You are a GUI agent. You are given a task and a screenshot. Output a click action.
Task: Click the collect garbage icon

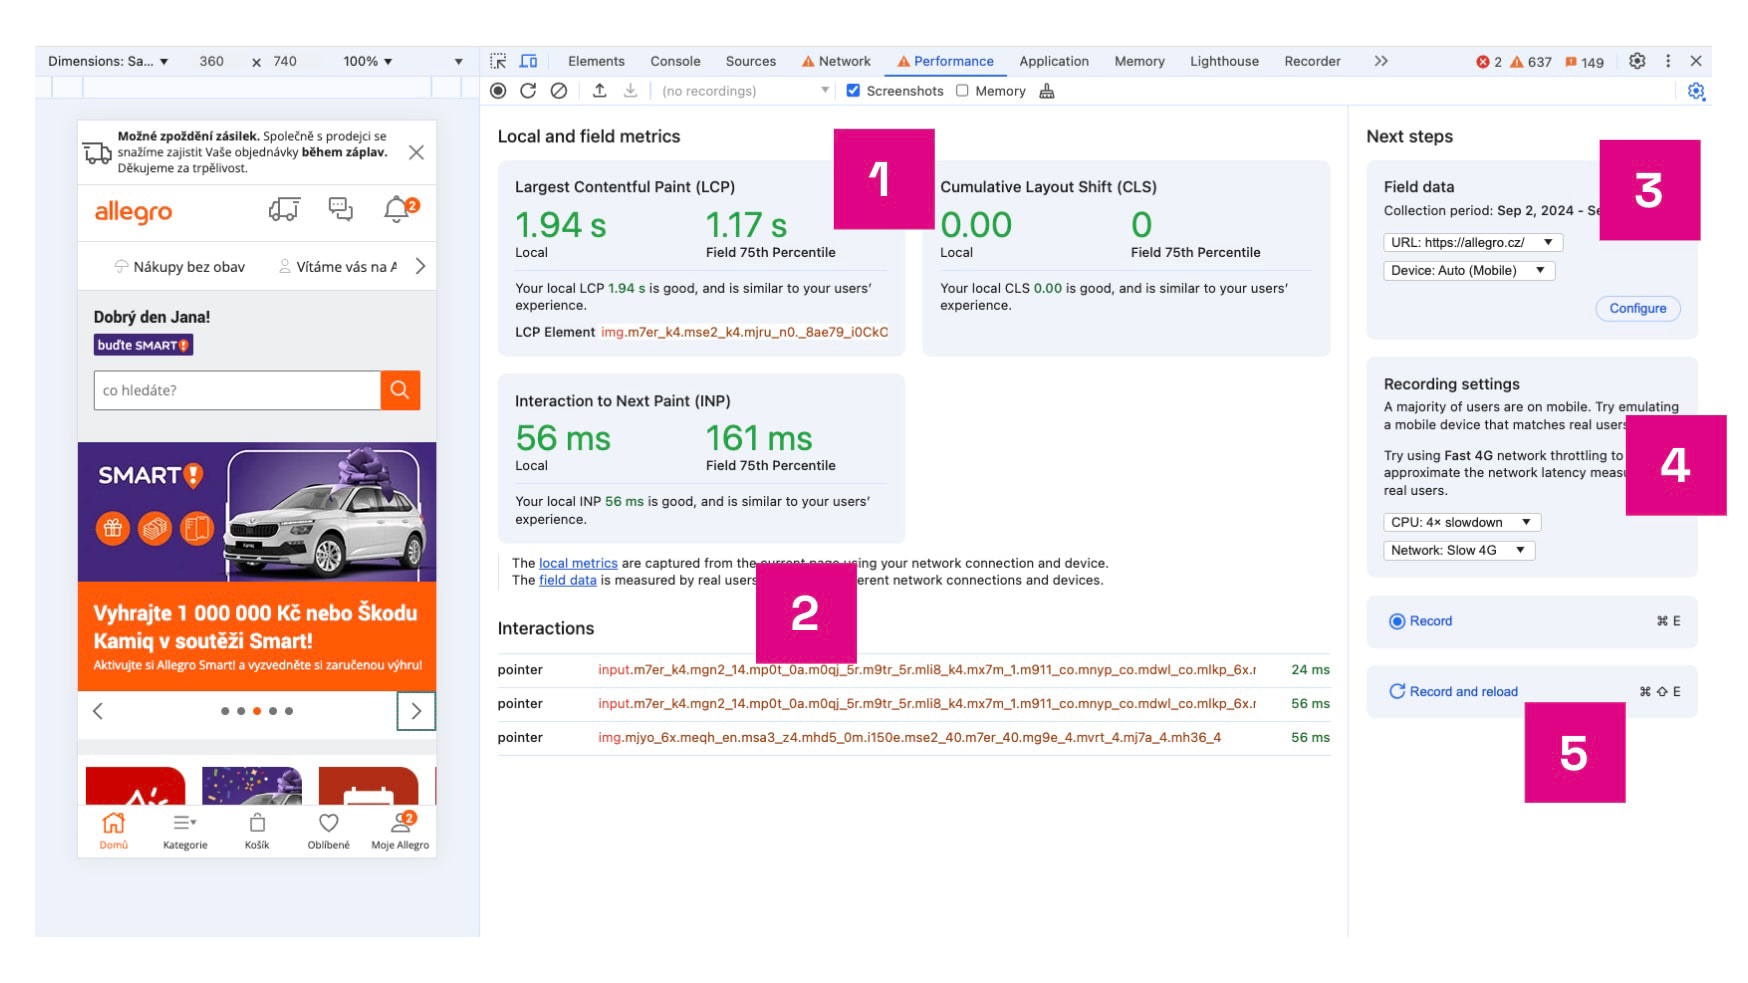(1047, 91)
